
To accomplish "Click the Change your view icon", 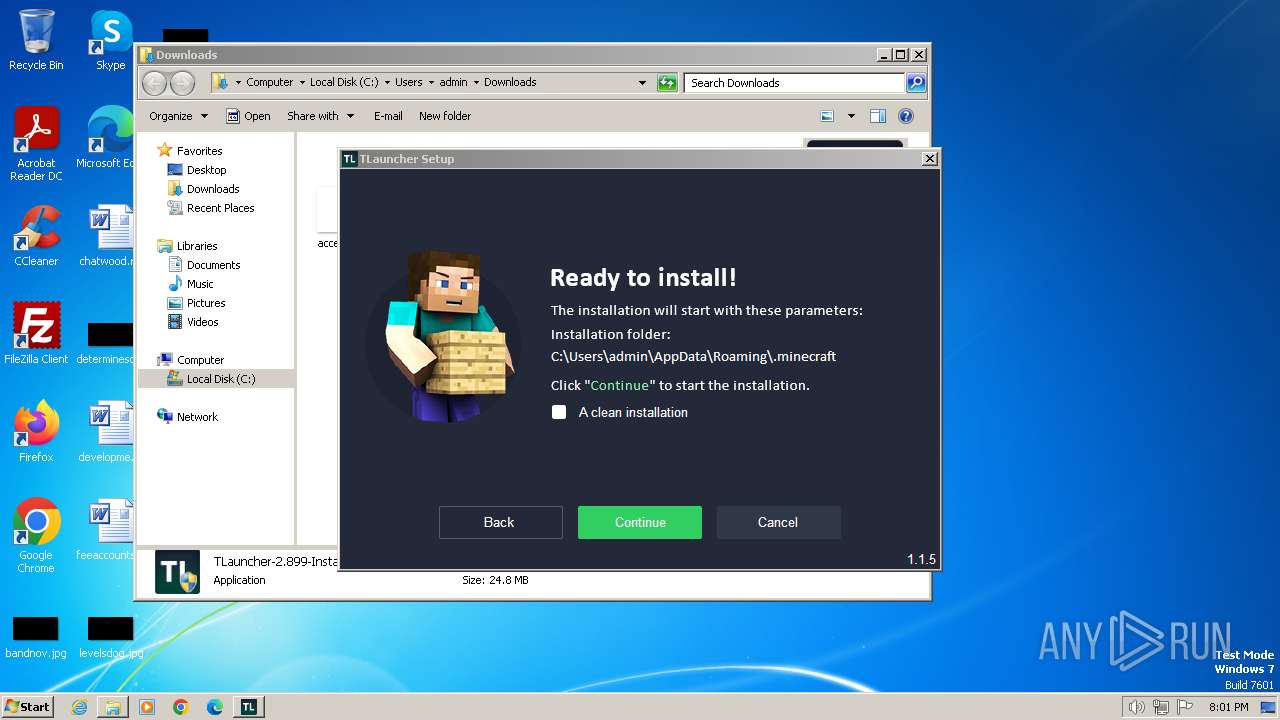I will (827, 116).
